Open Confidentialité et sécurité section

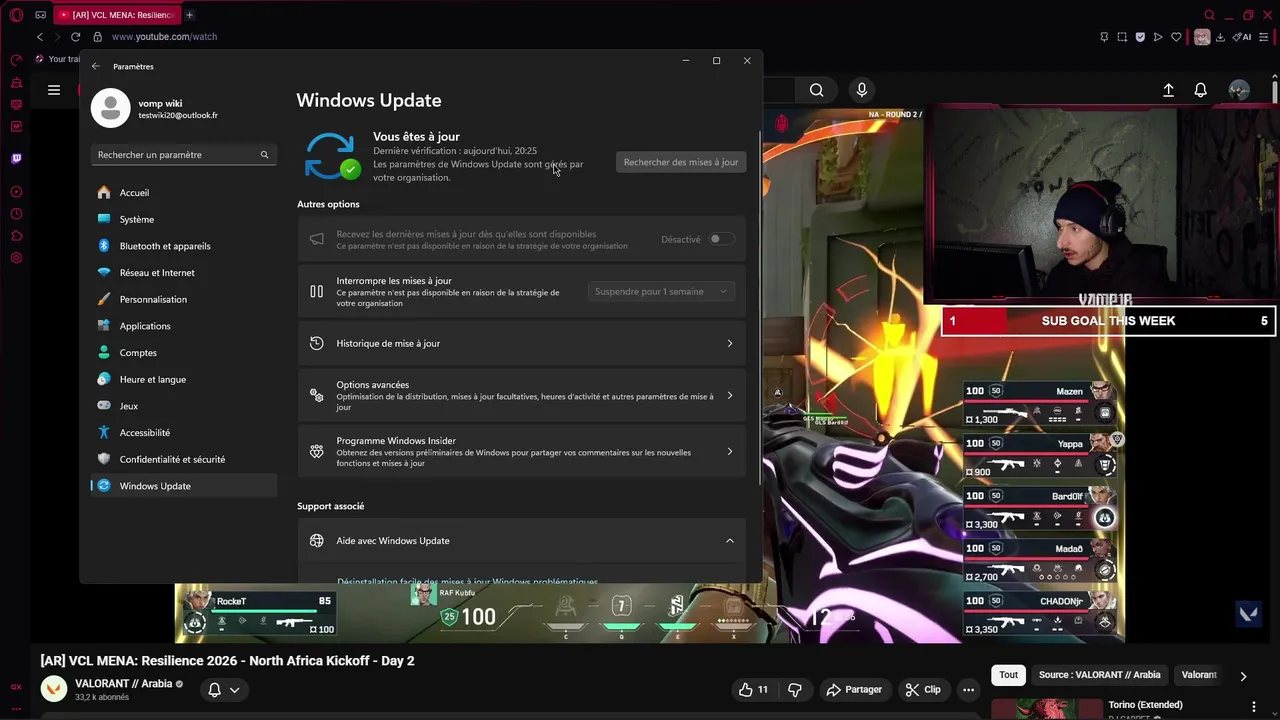pyautogui.click(x=183, y=459)
